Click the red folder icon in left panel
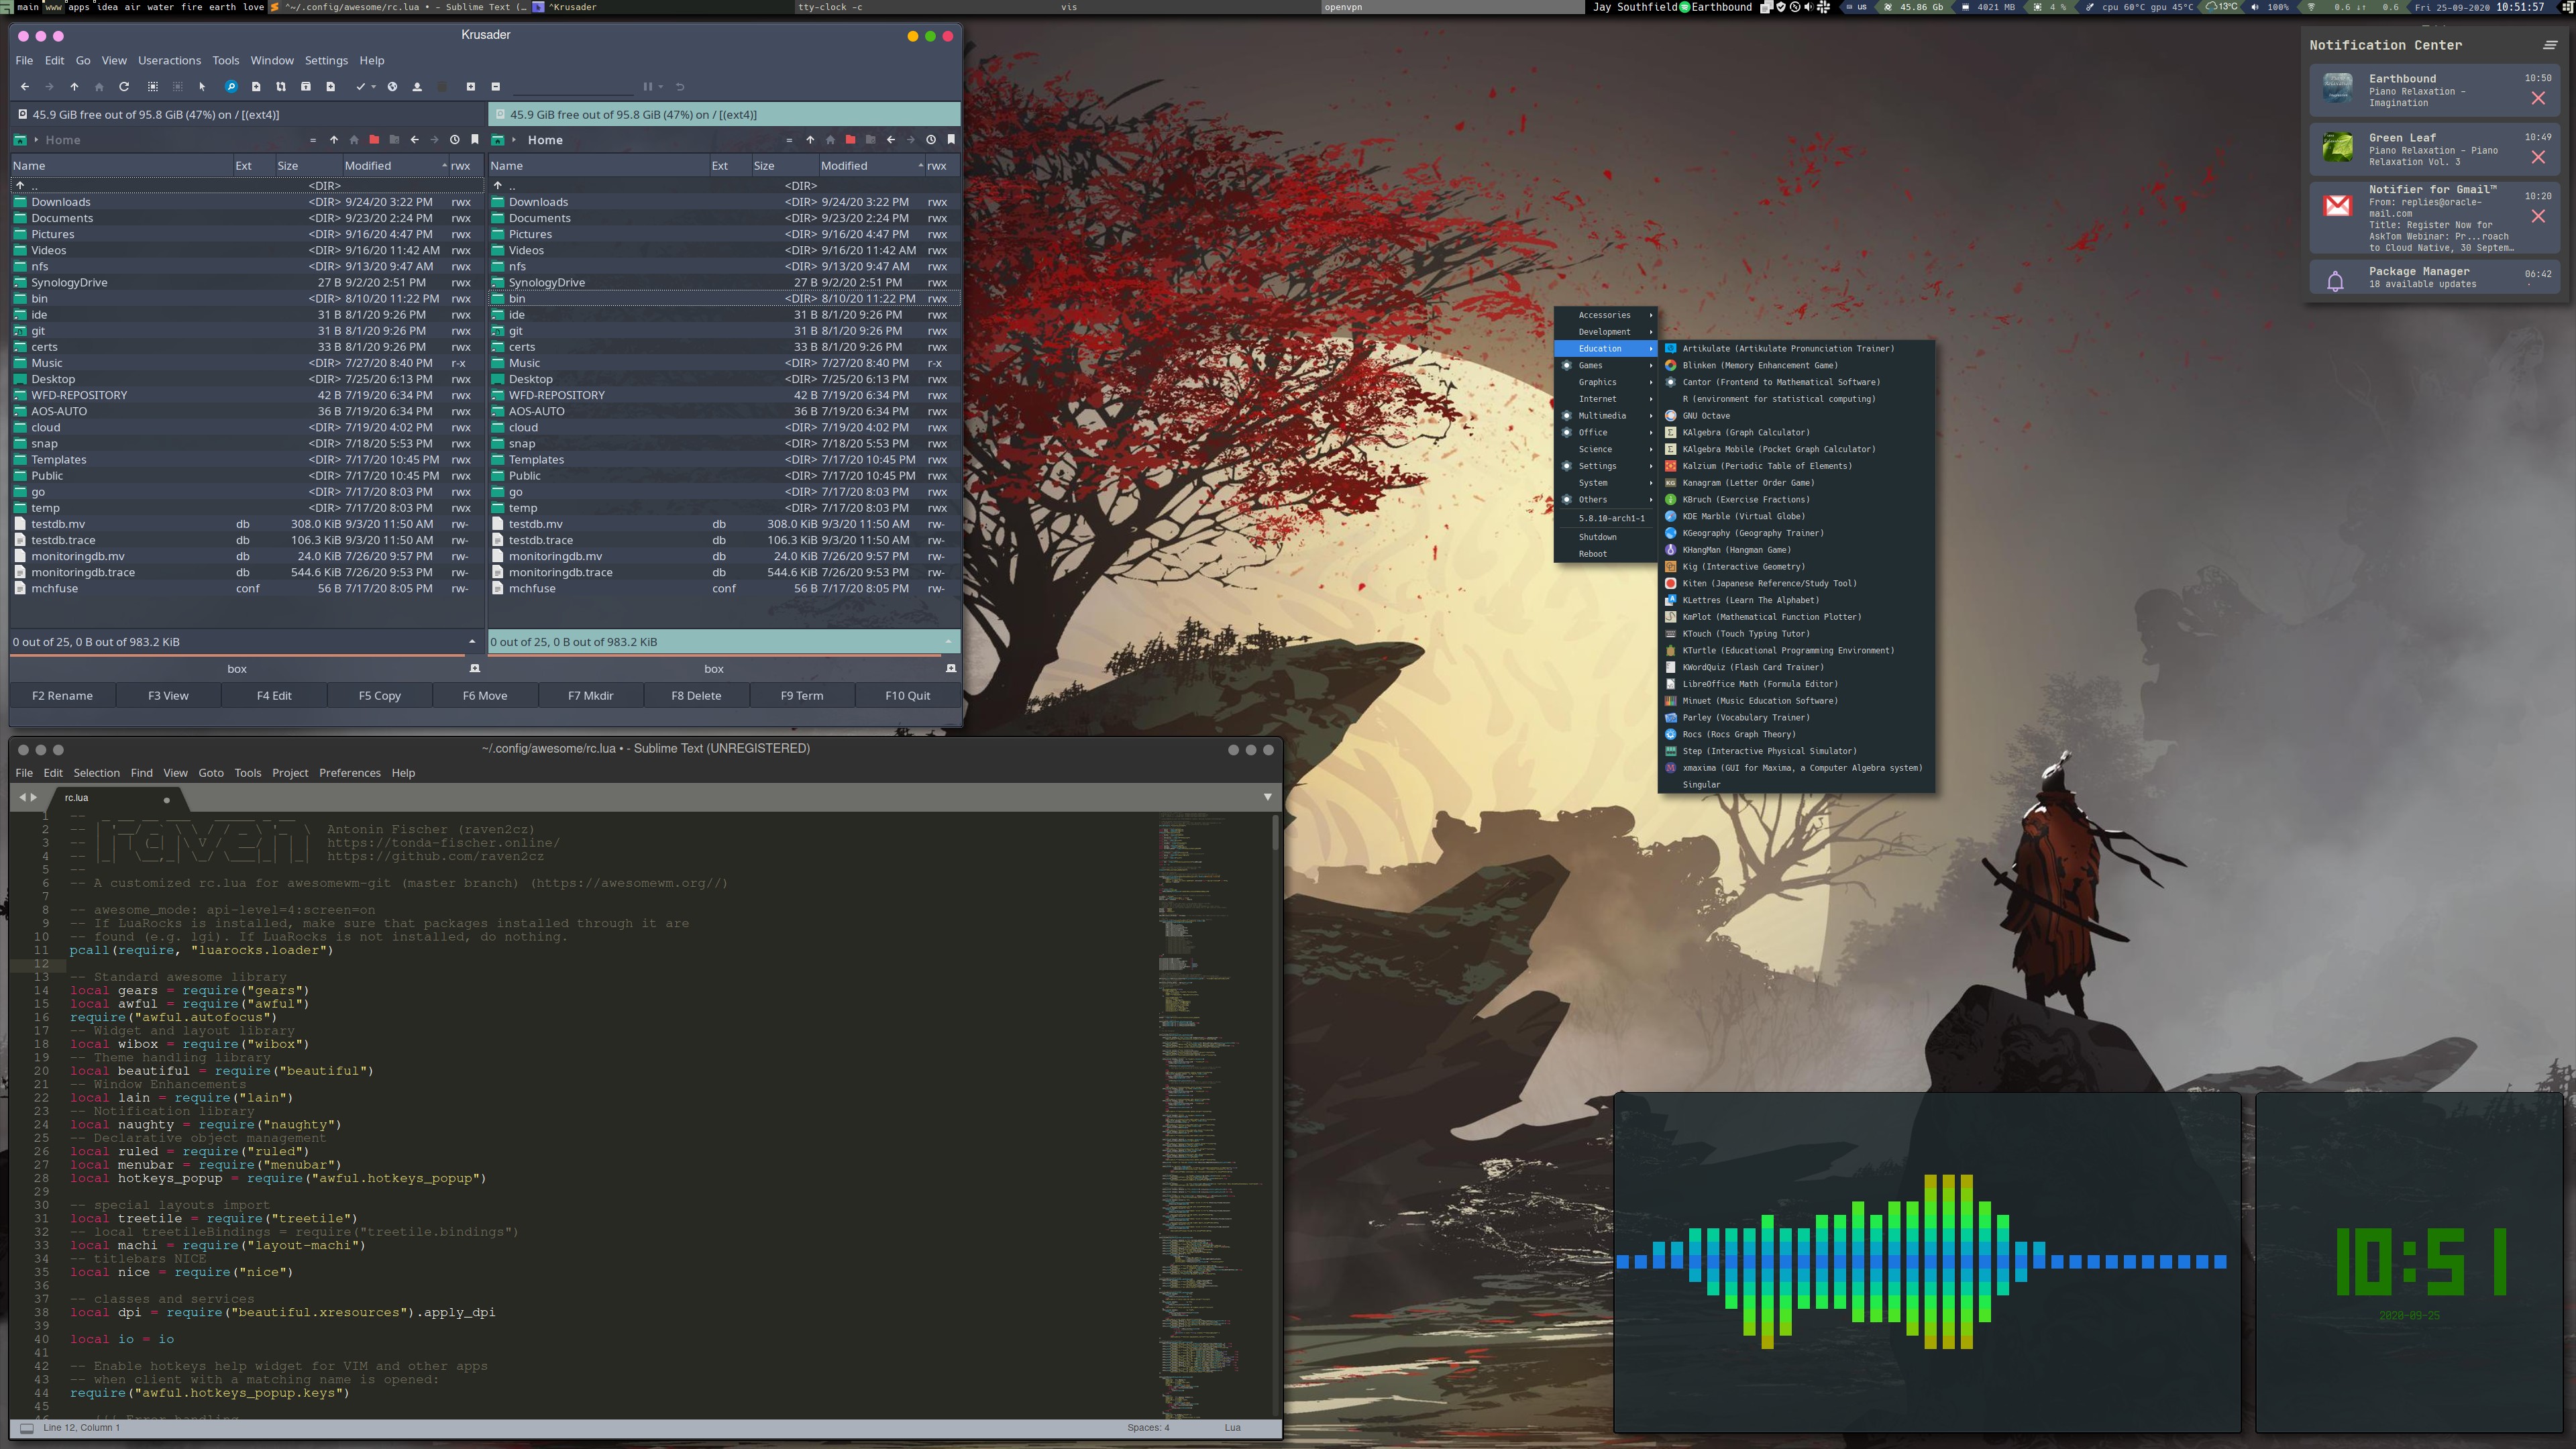2576x1449 pixels. [374, 140]
